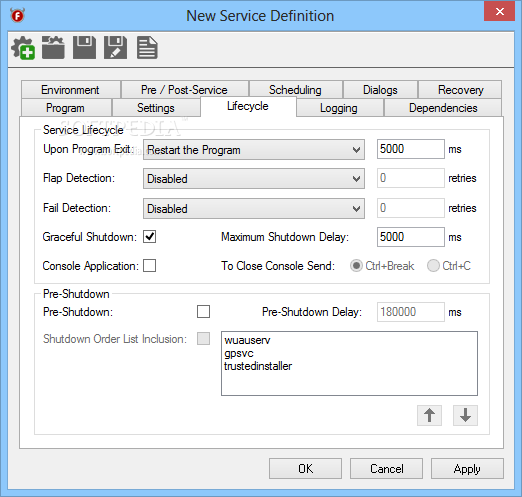
Task: Move selected service up with arrow button
Action: point(429,415)
